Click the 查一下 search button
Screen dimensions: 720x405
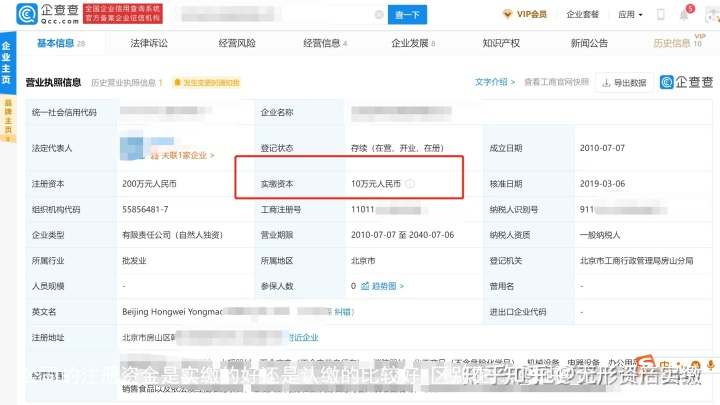407,15
